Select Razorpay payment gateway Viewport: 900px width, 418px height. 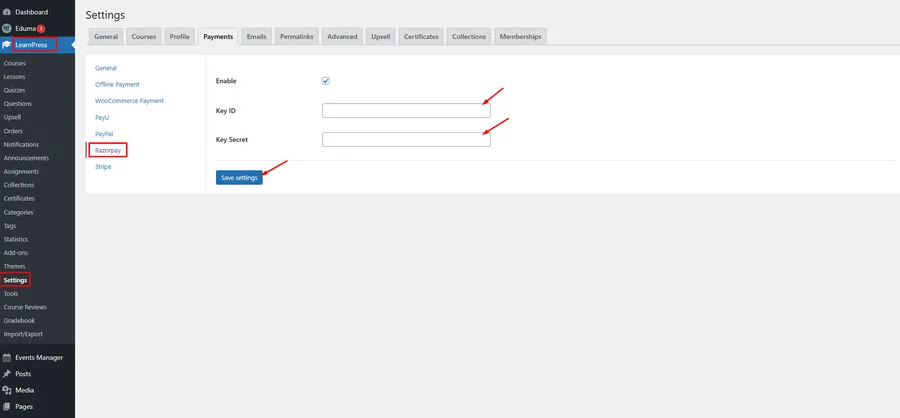point(108,150)
